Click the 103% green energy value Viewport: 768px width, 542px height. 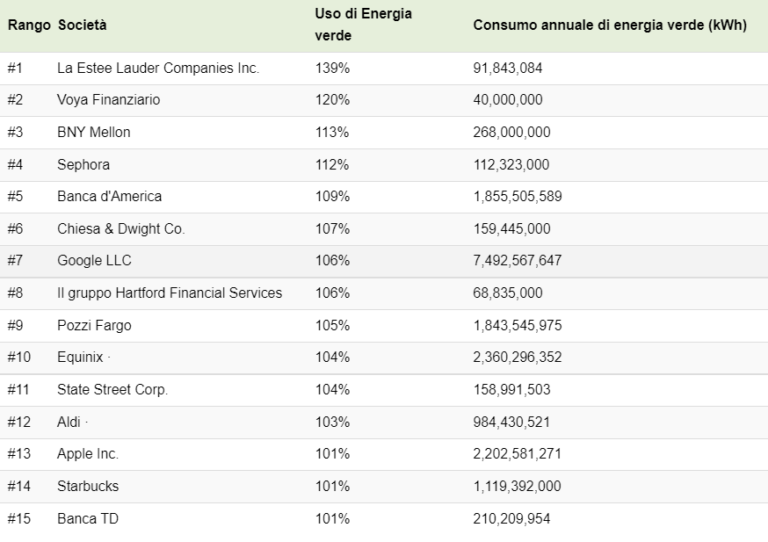click(x=332, y=422)
